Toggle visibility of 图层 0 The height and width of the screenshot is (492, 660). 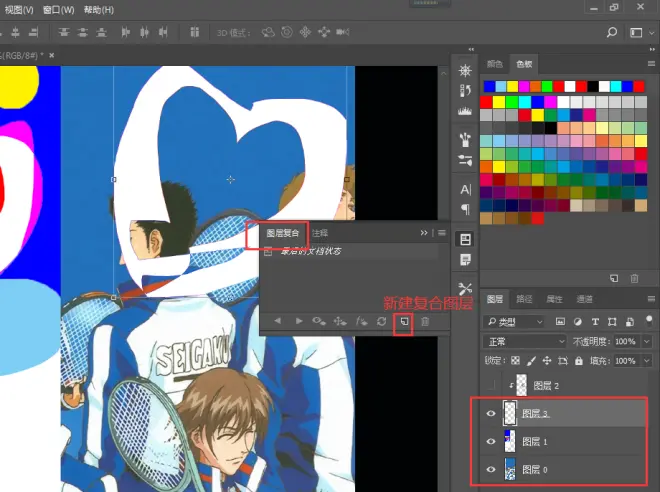[491, 469]
